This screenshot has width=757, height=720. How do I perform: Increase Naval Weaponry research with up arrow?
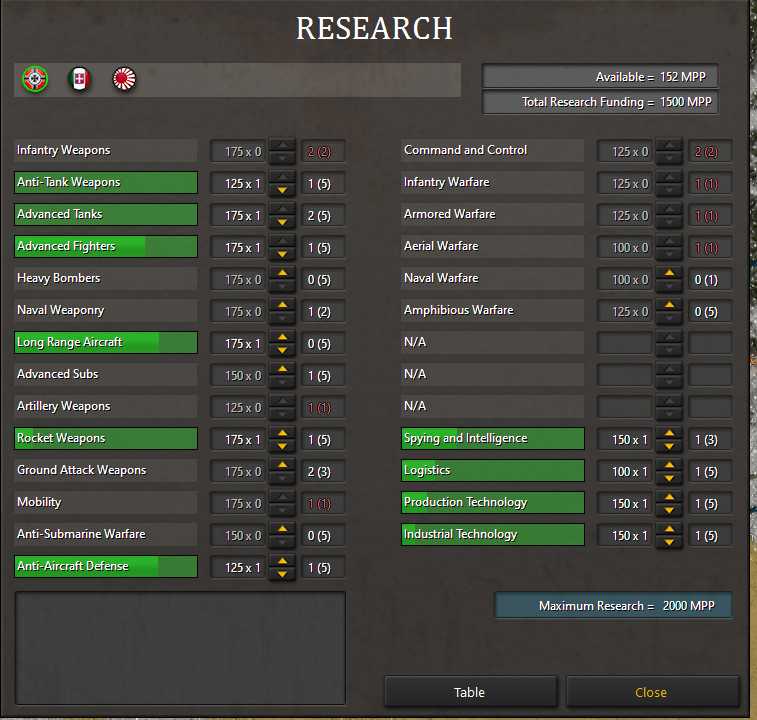tap(282, 305)
